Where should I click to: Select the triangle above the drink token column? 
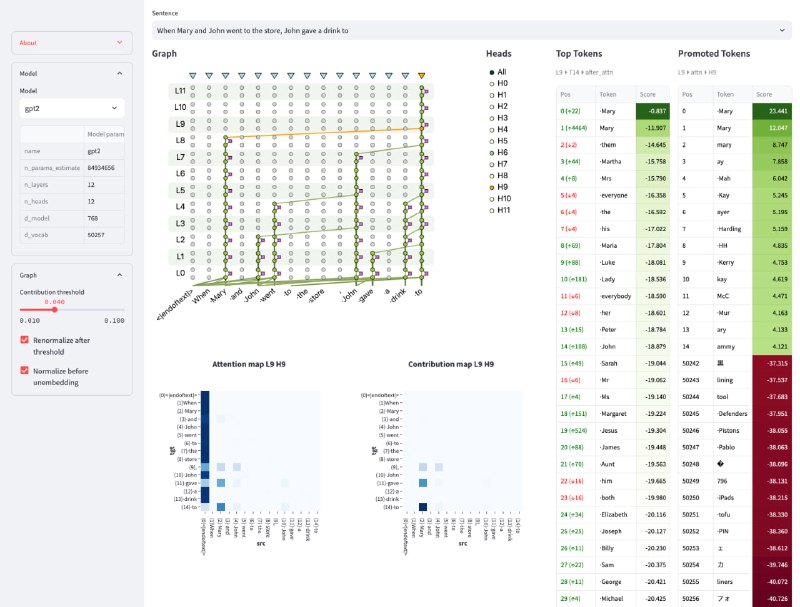406,76
